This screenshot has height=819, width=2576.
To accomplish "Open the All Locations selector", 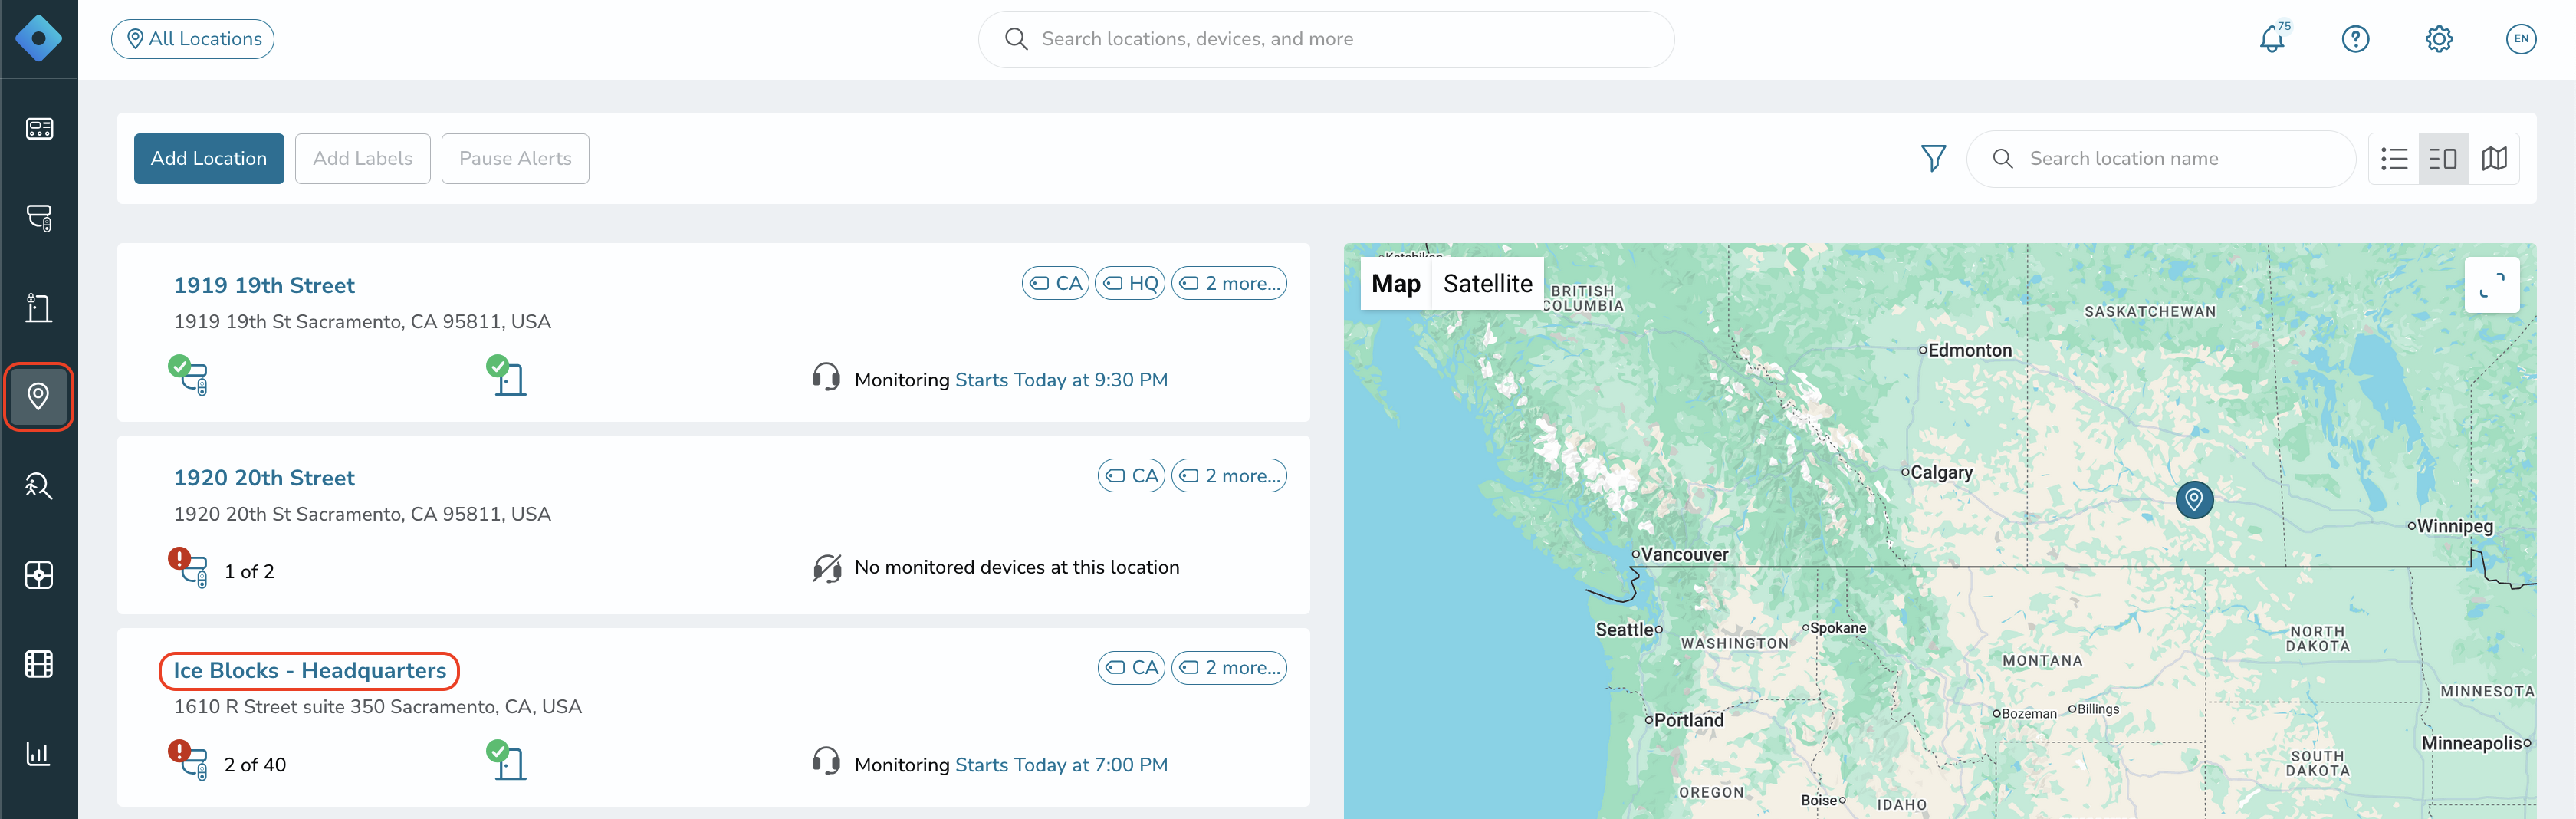I will (193, 39).
